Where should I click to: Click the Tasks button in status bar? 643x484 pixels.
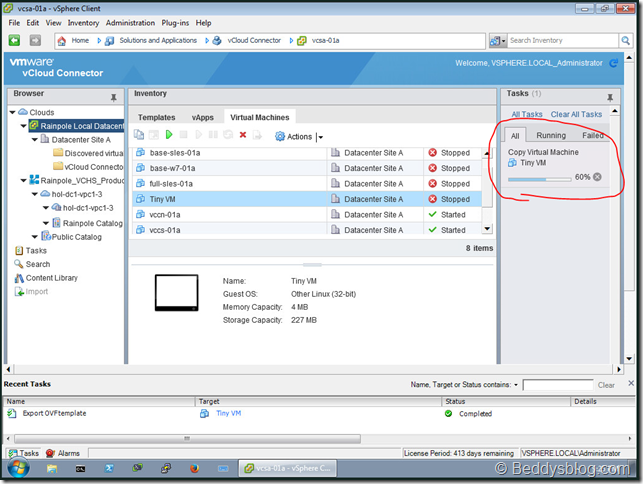coord(23,453)
